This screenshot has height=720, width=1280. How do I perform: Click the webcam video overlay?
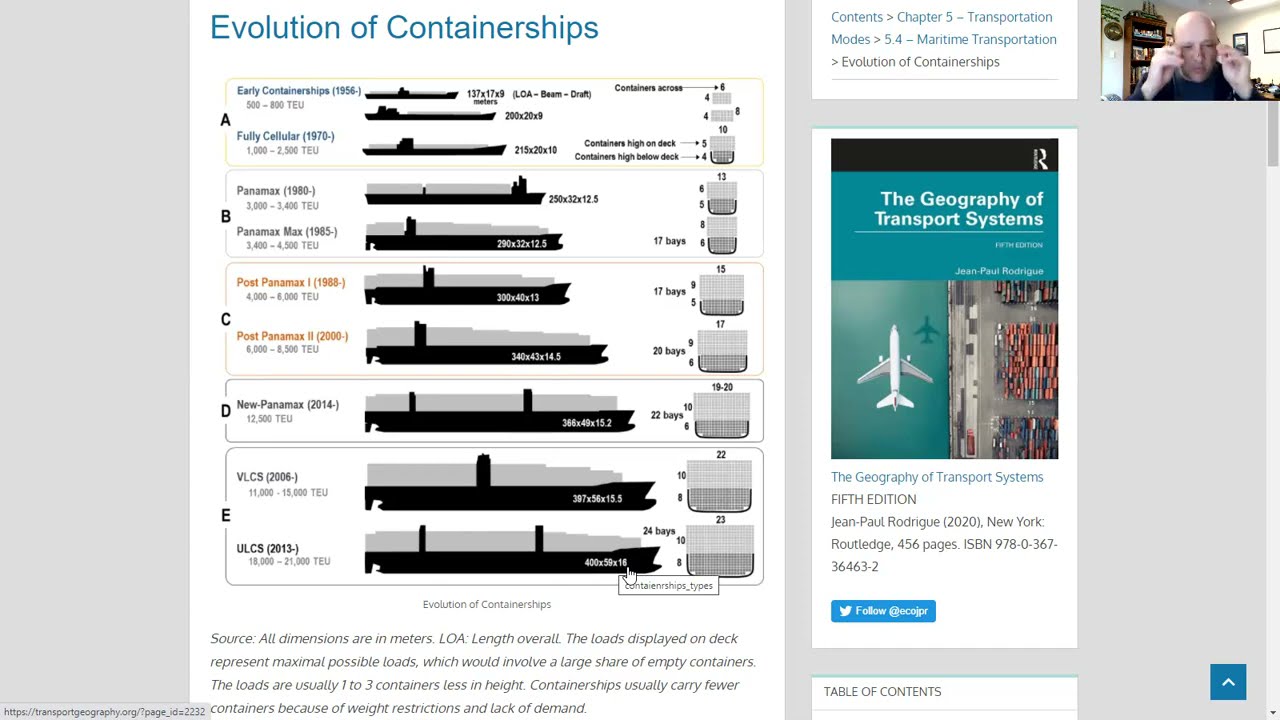tap(1190, 50)
